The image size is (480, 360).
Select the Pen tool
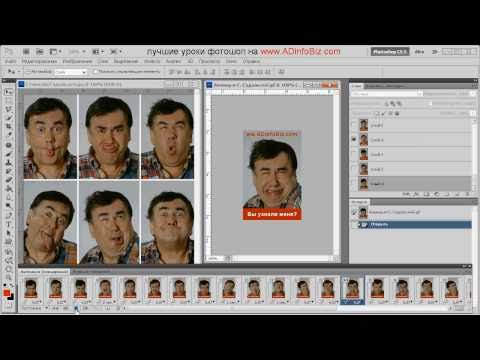[9, 215]
